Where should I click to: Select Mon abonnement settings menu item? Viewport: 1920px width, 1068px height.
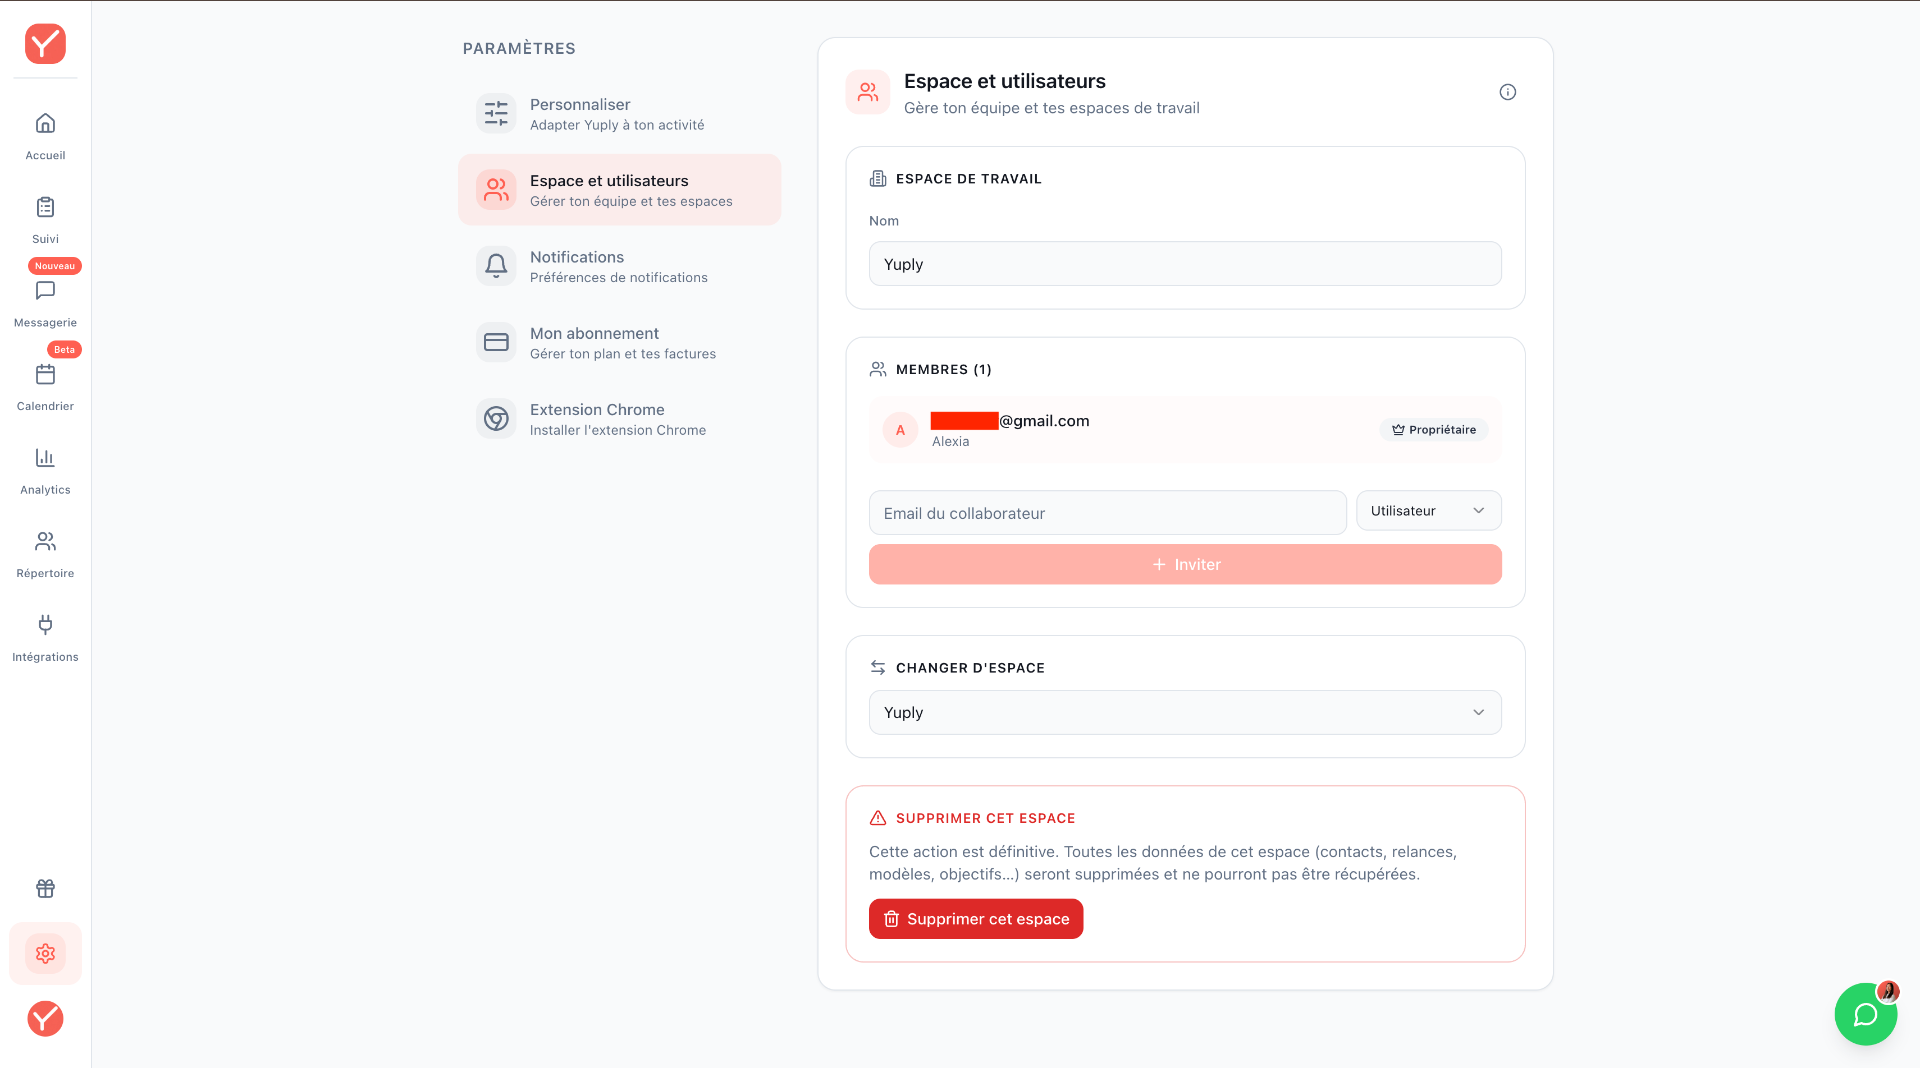pos(619,342)
